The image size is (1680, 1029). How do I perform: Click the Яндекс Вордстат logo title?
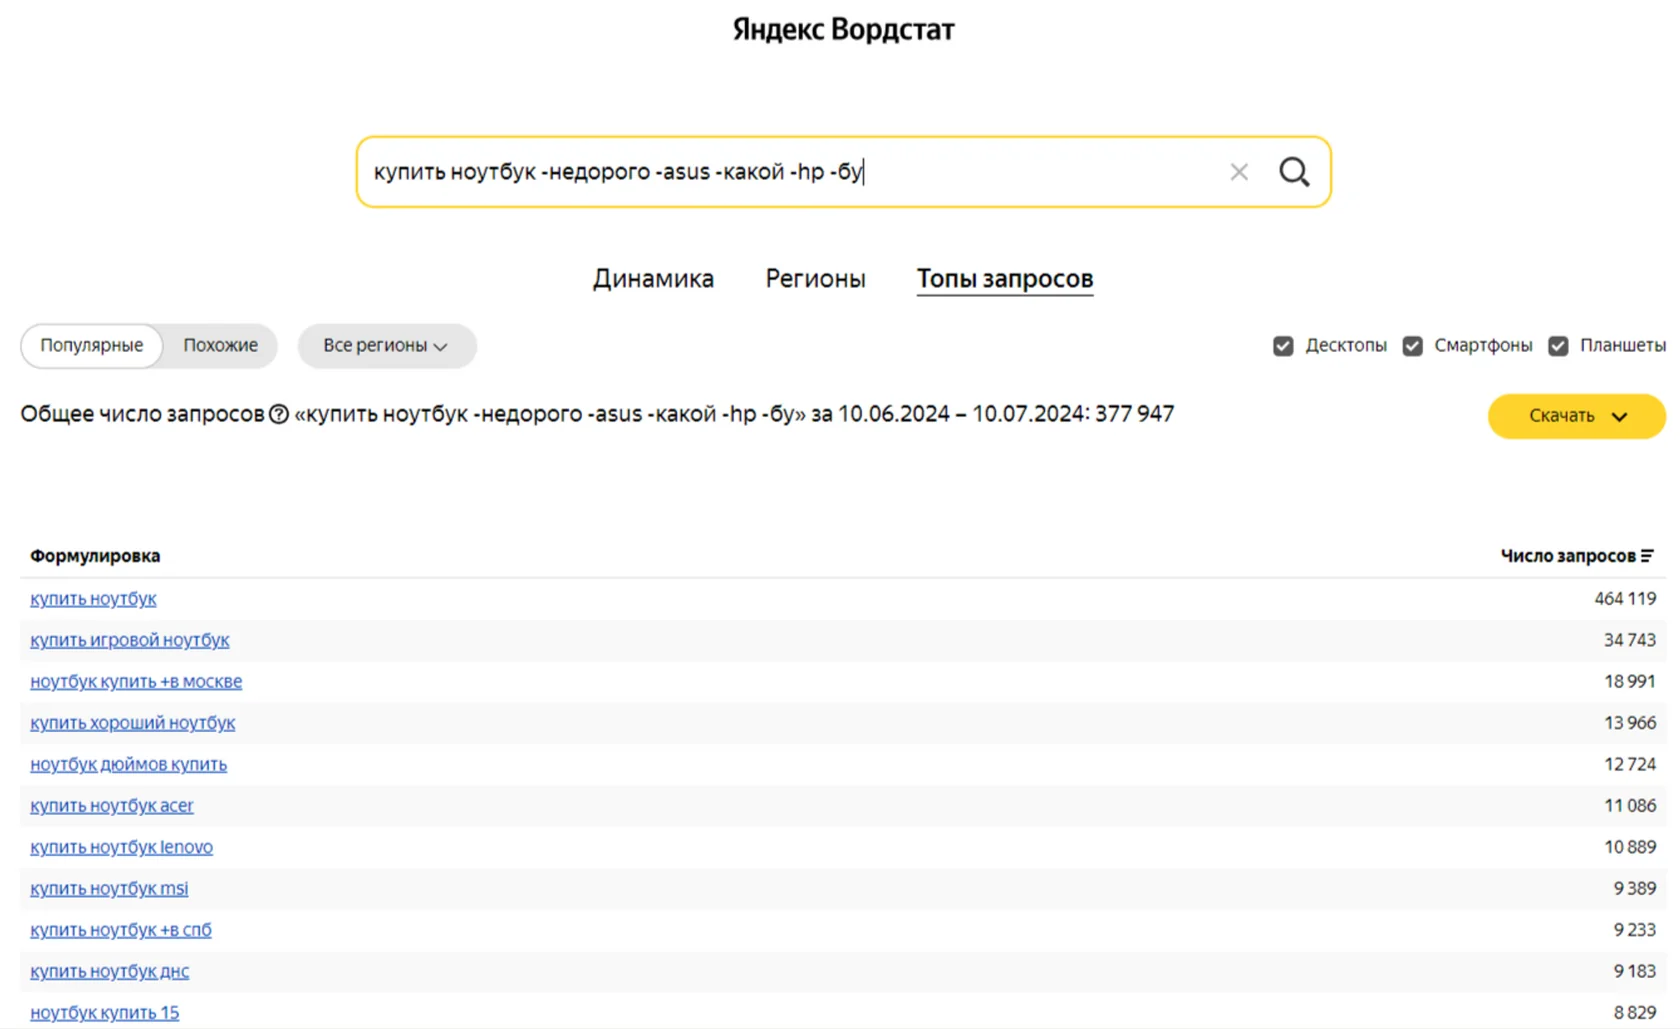click(x=843, y=30)
